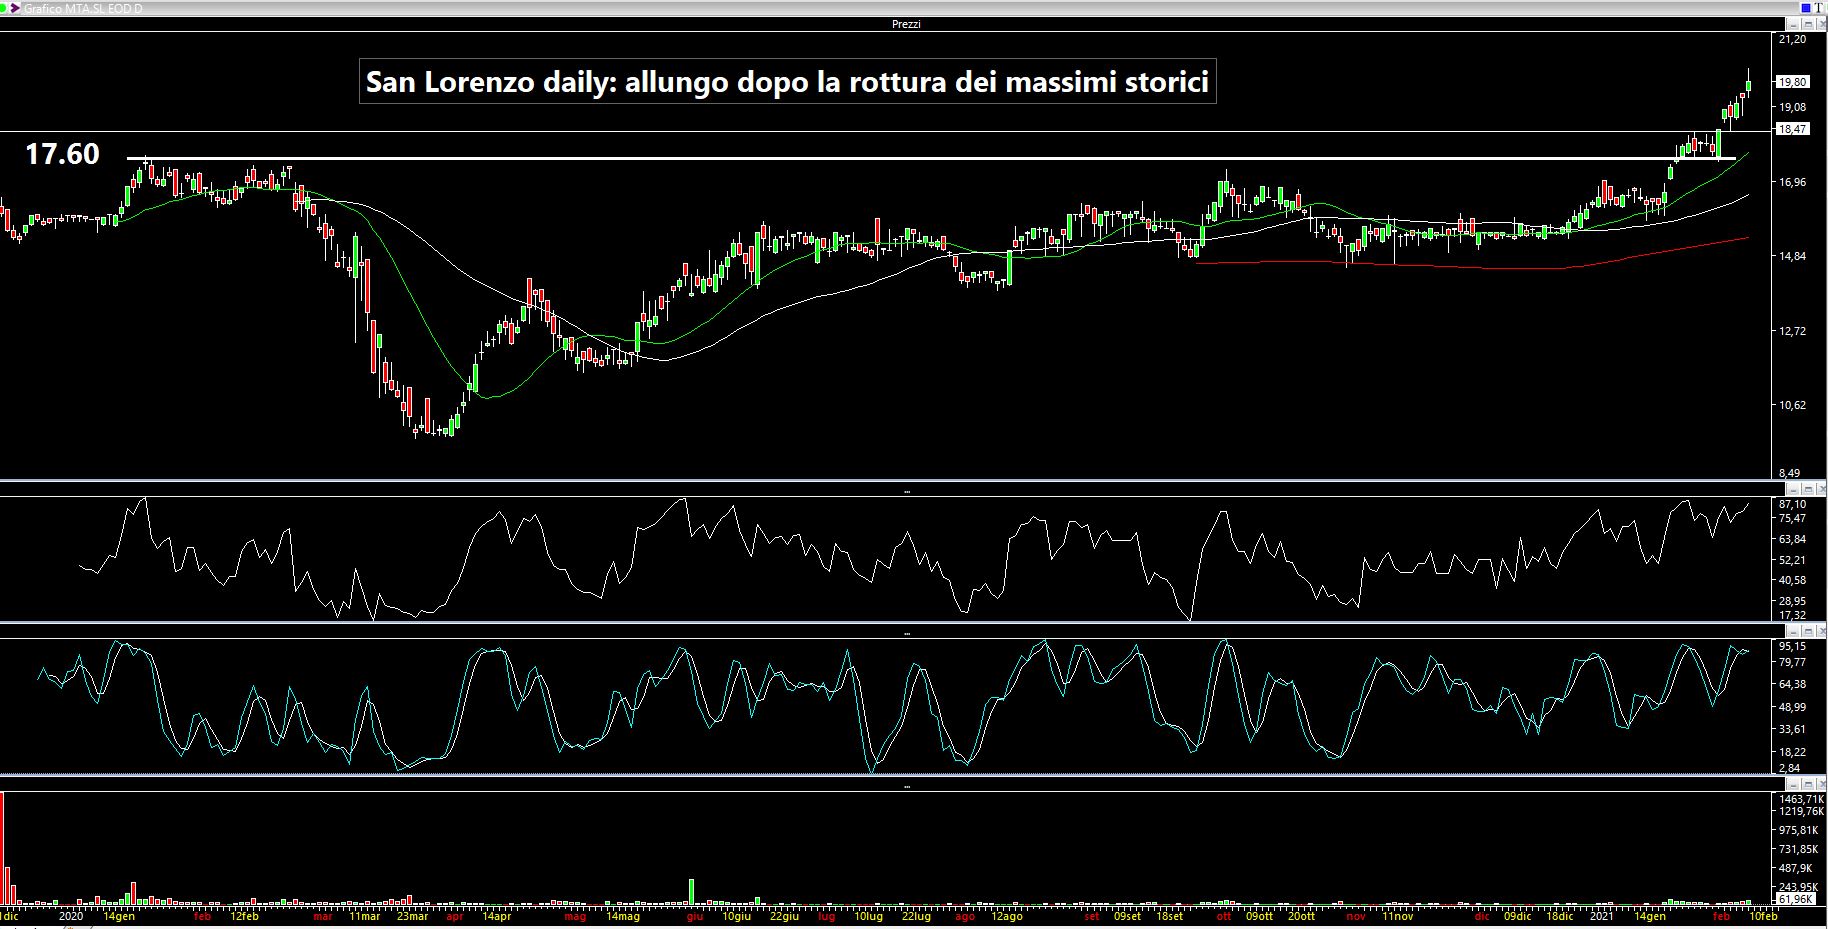Click the 10giu date axis label
The image size is (1828, 929).
(736, 915)
